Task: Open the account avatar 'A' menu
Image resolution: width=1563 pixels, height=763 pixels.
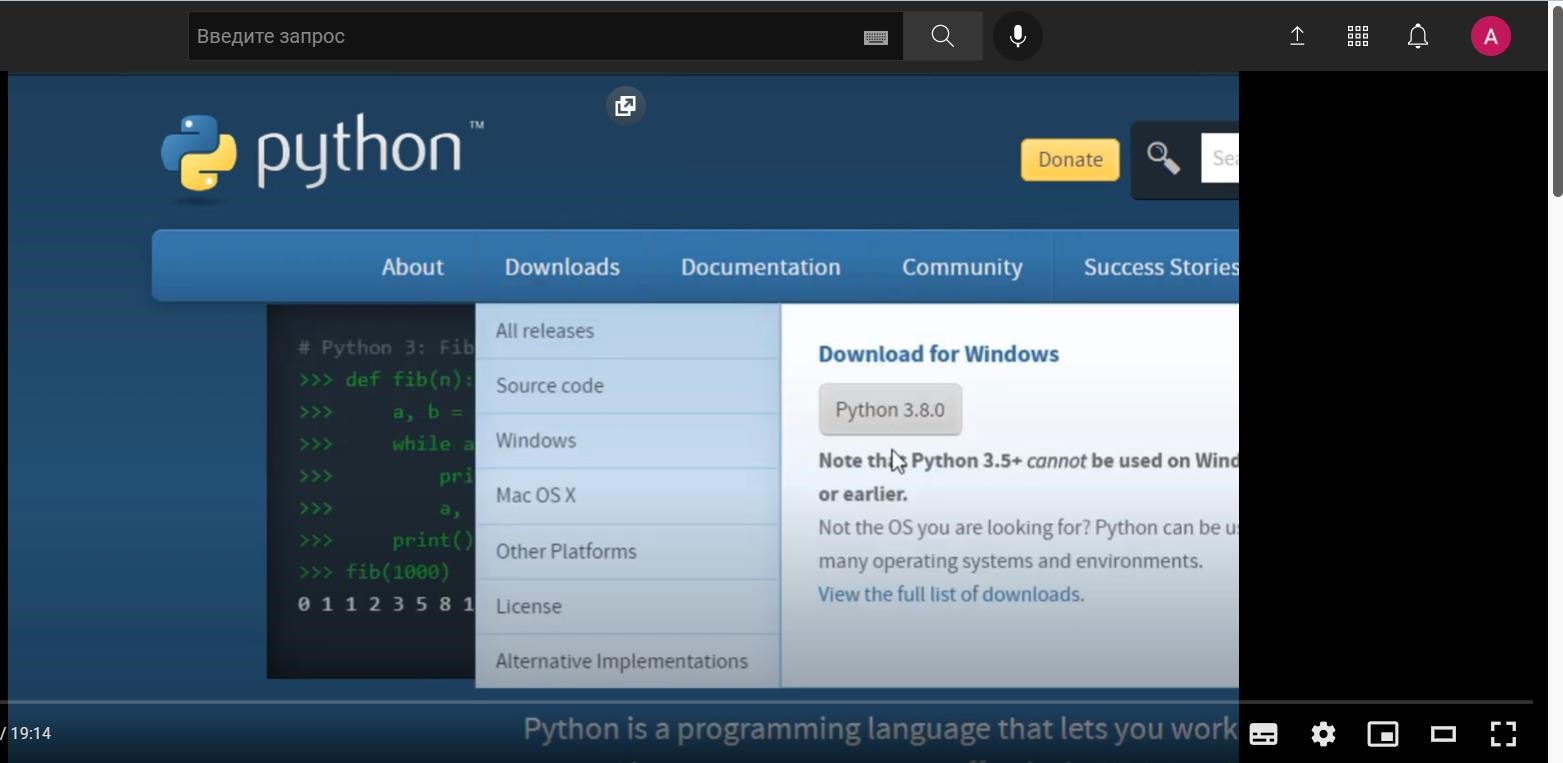Action: coord(1490,36)
